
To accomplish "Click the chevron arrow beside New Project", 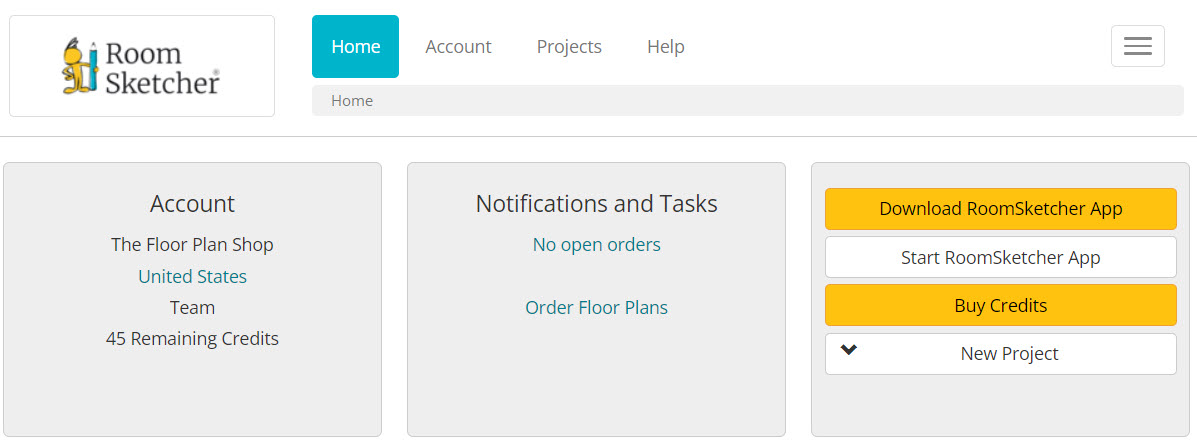I will (x=849, y=350).
